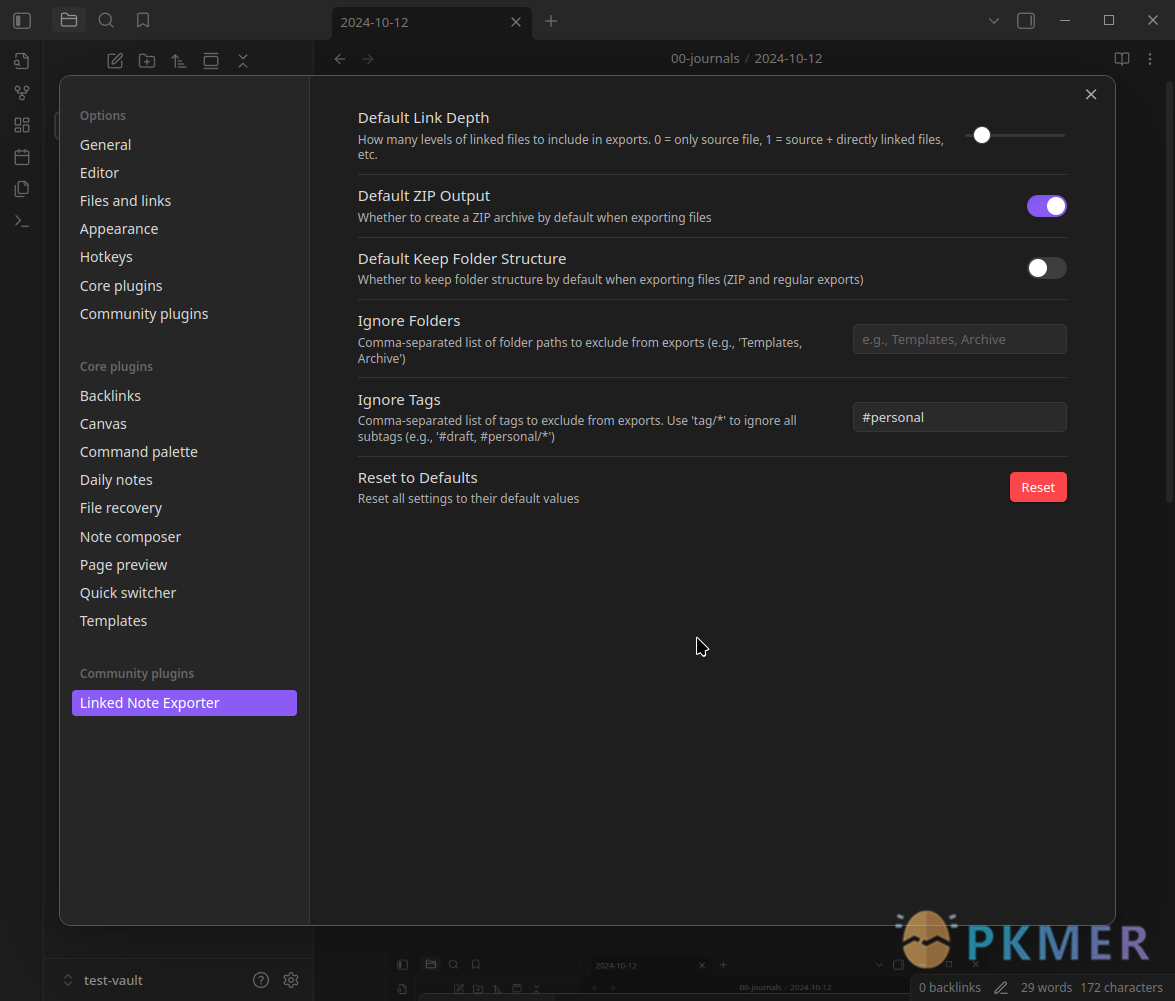Click the red Reset button
Viewport: 1175px width, 1001px height.
pos(1038,487)
